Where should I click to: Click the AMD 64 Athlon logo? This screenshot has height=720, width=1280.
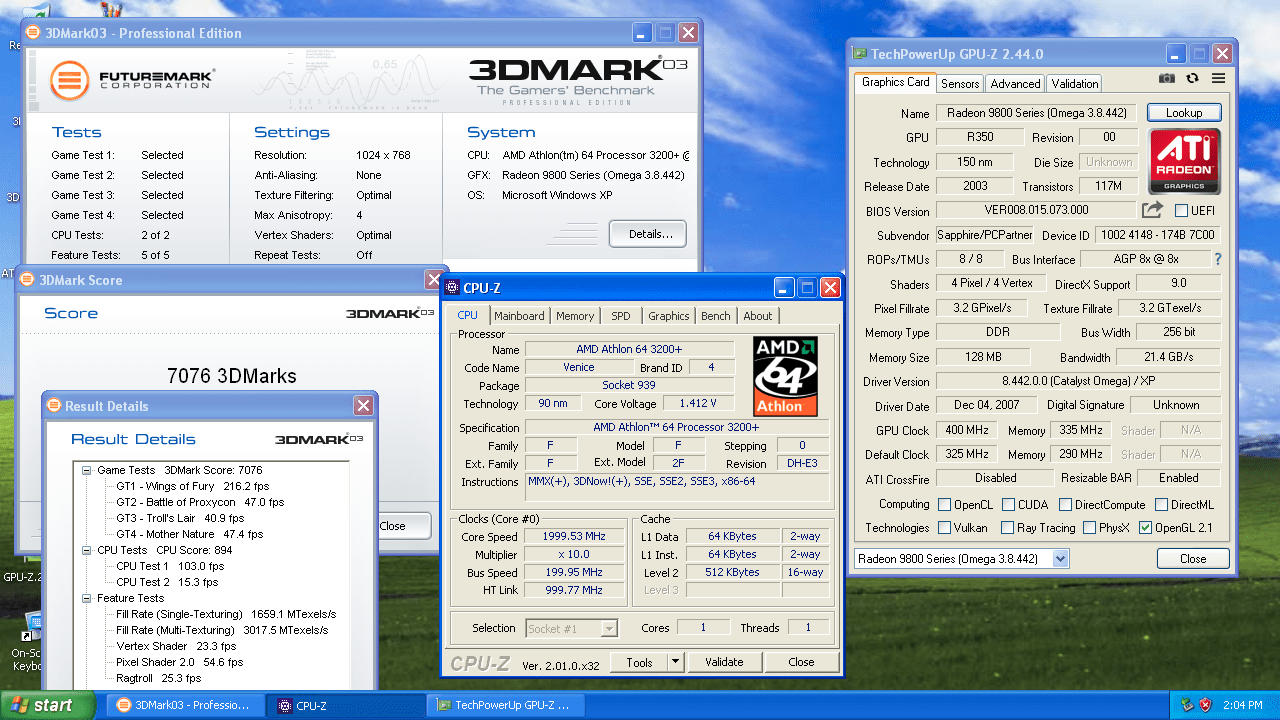[x=785, y=376]
